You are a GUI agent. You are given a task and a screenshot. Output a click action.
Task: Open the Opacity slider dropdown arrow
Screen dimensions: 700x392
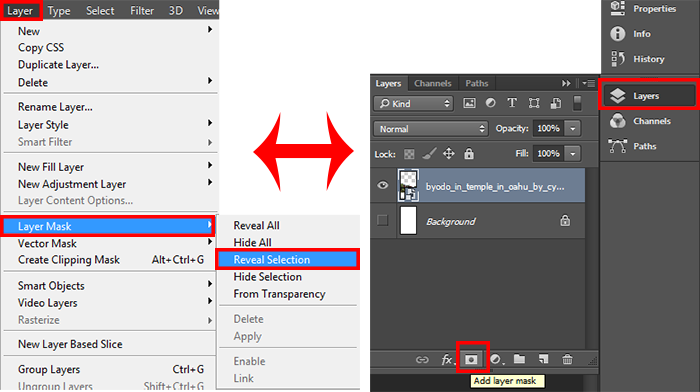coord(572,129)
